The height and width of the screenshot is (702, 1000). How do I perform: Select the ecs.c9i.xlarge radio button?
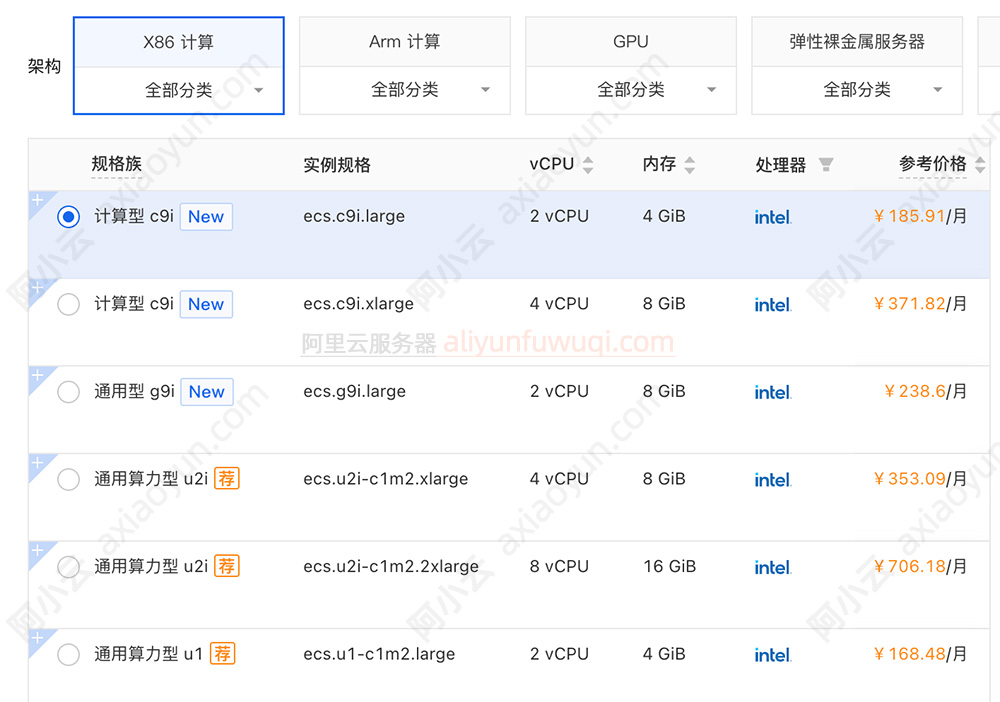pyautogui.click(x=68, y=304)
